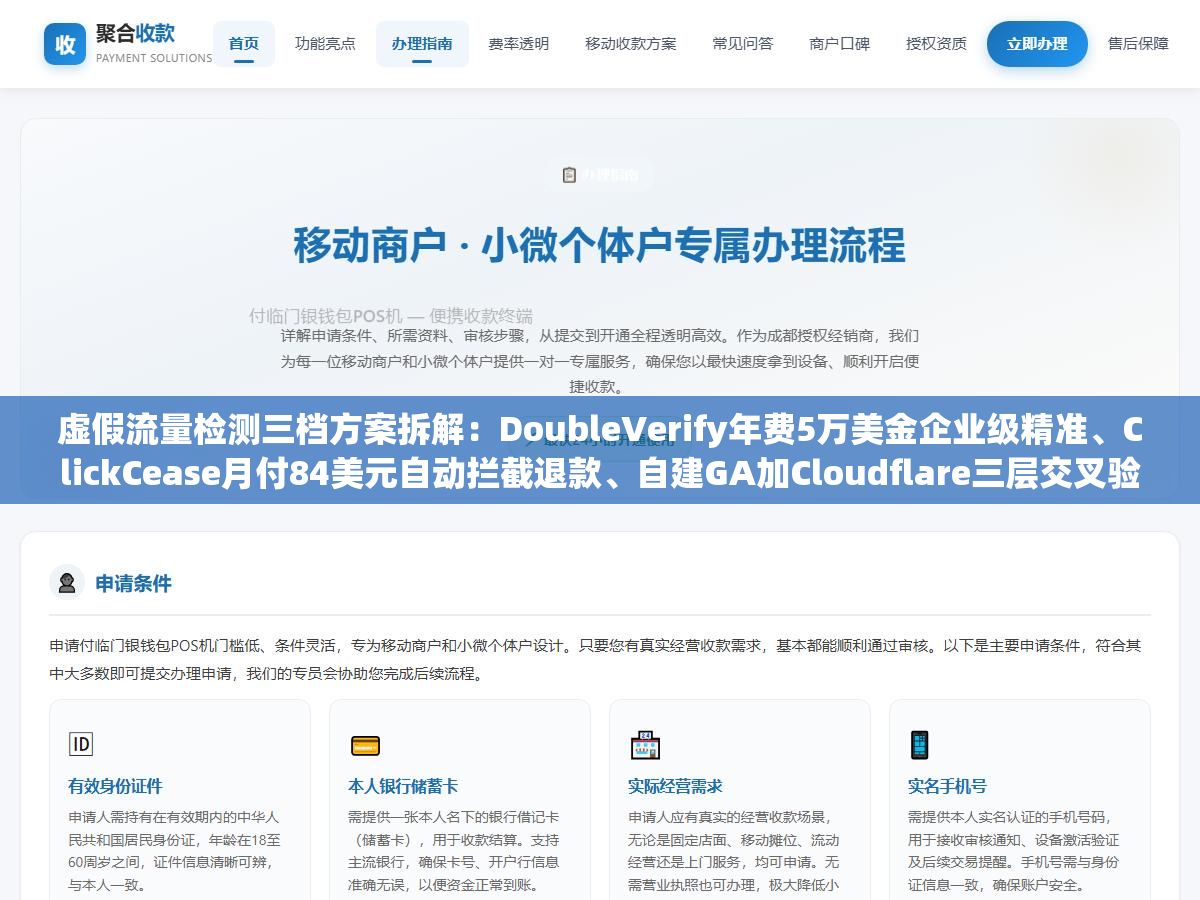The image size is (1200, 900).
Task: Click the 实名手机号 card title
Action: (x=947, y=786)
